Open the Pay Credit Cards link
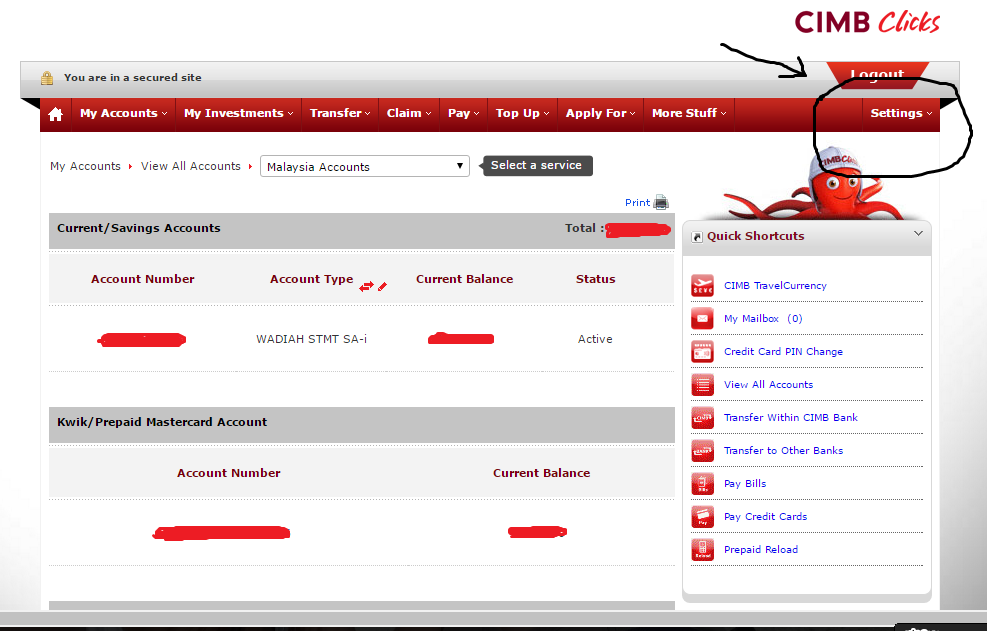 [x=765, y=516]
